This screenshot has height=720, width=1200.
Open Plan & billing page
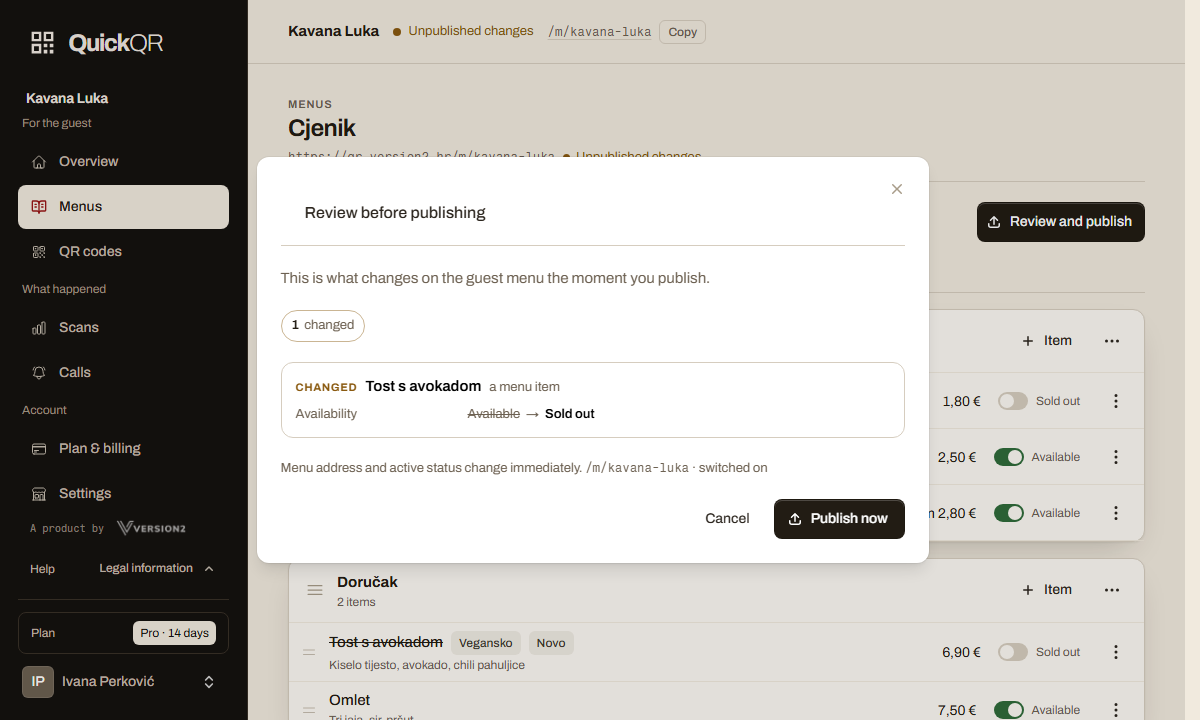coord(123,448)
